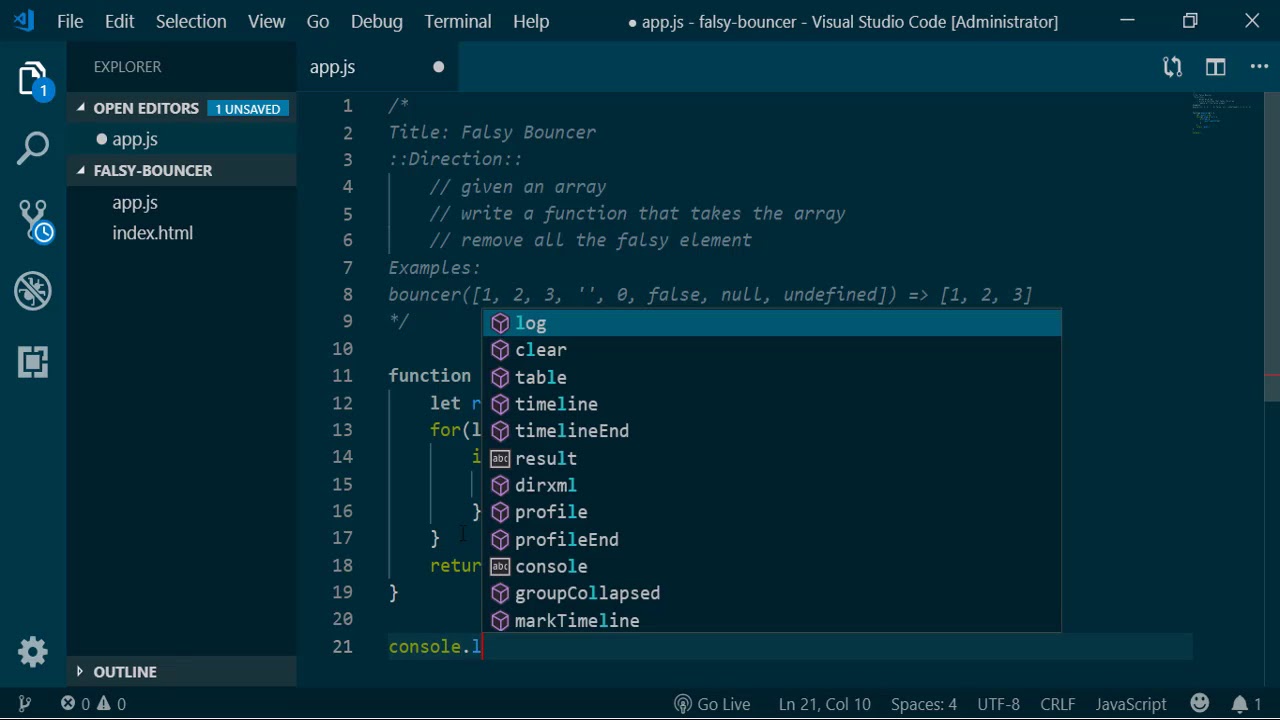
Task: Click the Title: Falsy Bouncer comment line
Action: click(x=492, y=132)
